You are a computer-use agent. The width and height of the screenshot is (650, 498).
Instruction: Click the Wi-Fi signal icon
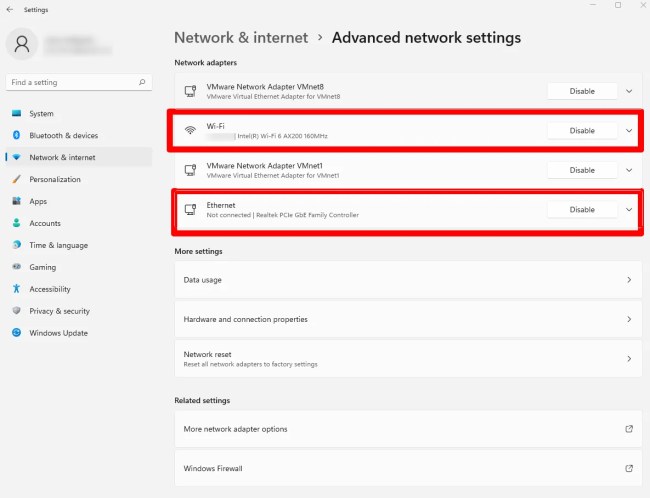[x=190, y=130]
